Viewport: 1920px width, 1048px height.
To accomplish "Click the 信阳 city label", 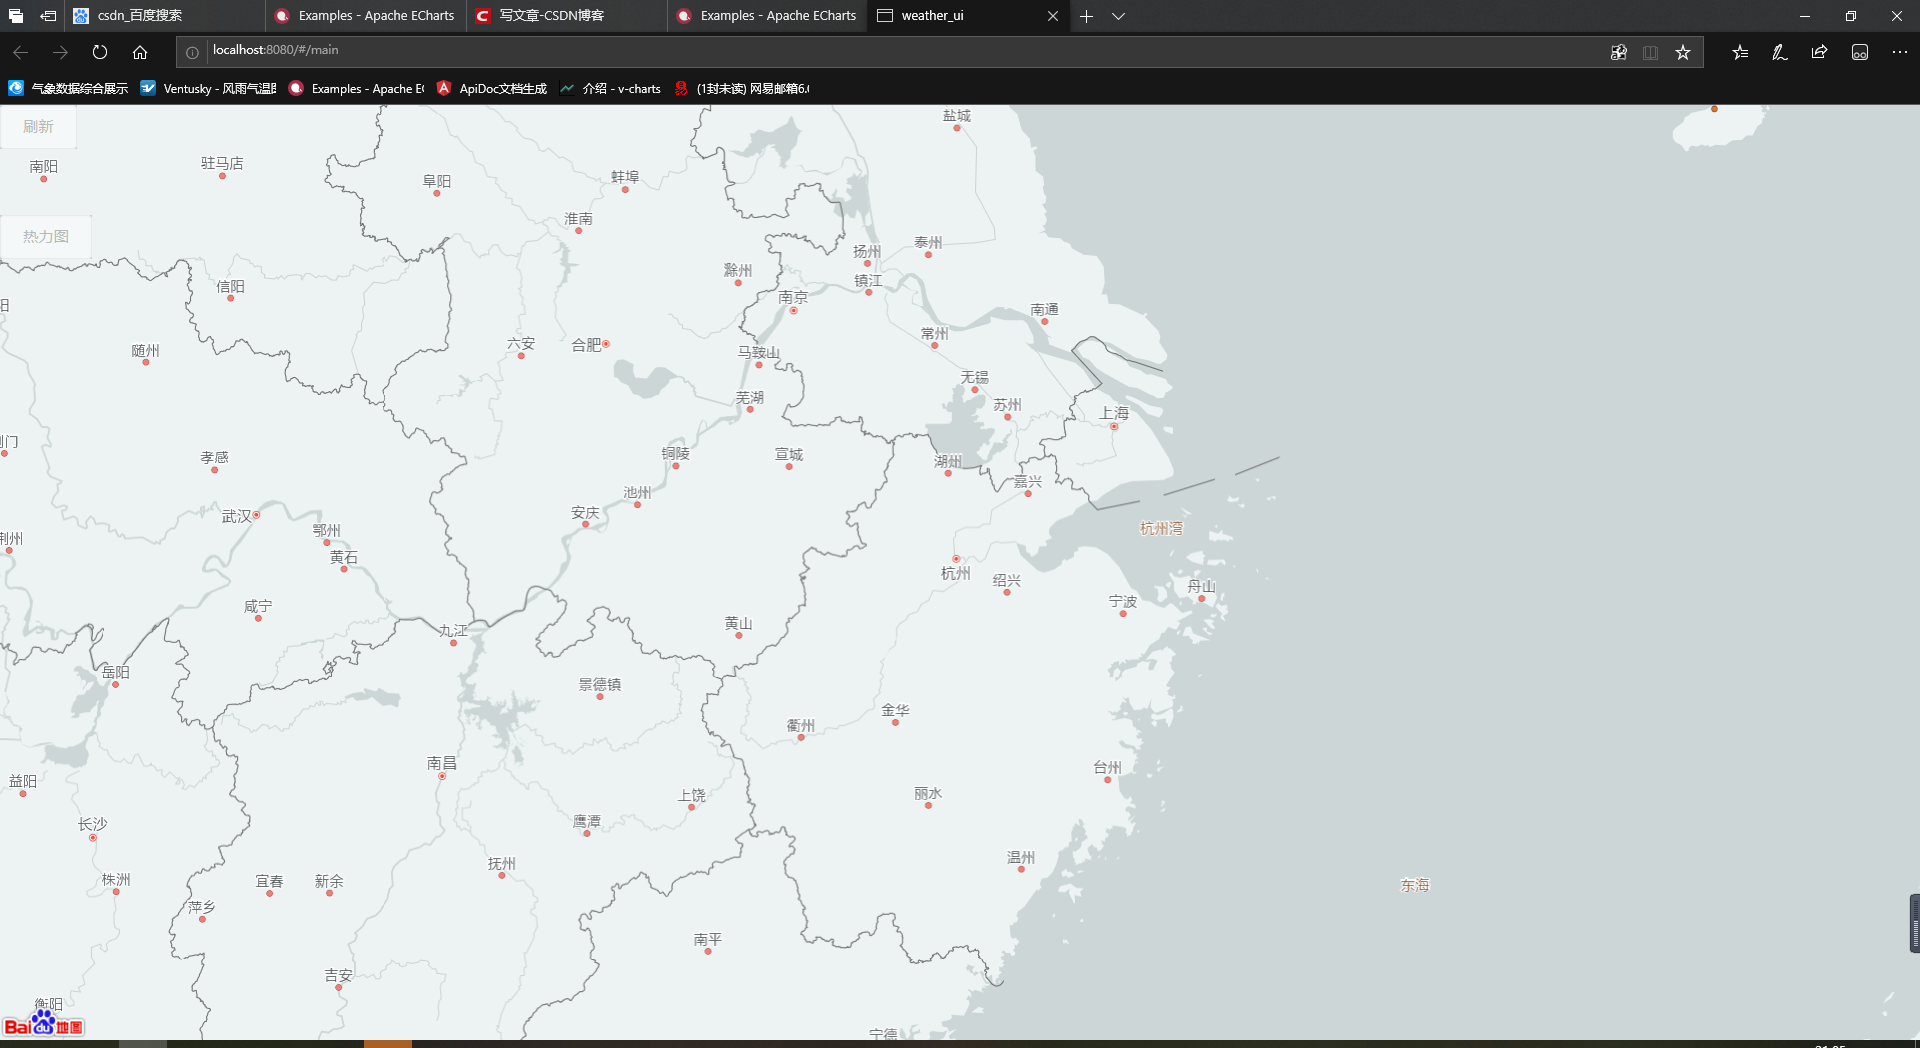I will pyautogui.click(x=231, y=286).
